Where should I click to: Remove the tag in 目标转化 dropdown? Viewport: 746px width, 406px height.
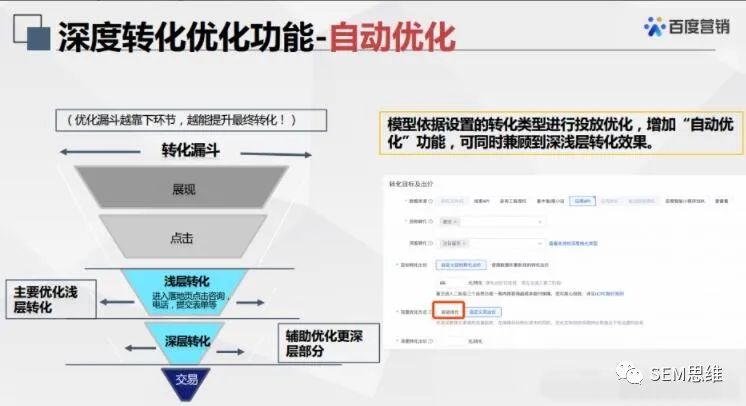pos(455,222)
